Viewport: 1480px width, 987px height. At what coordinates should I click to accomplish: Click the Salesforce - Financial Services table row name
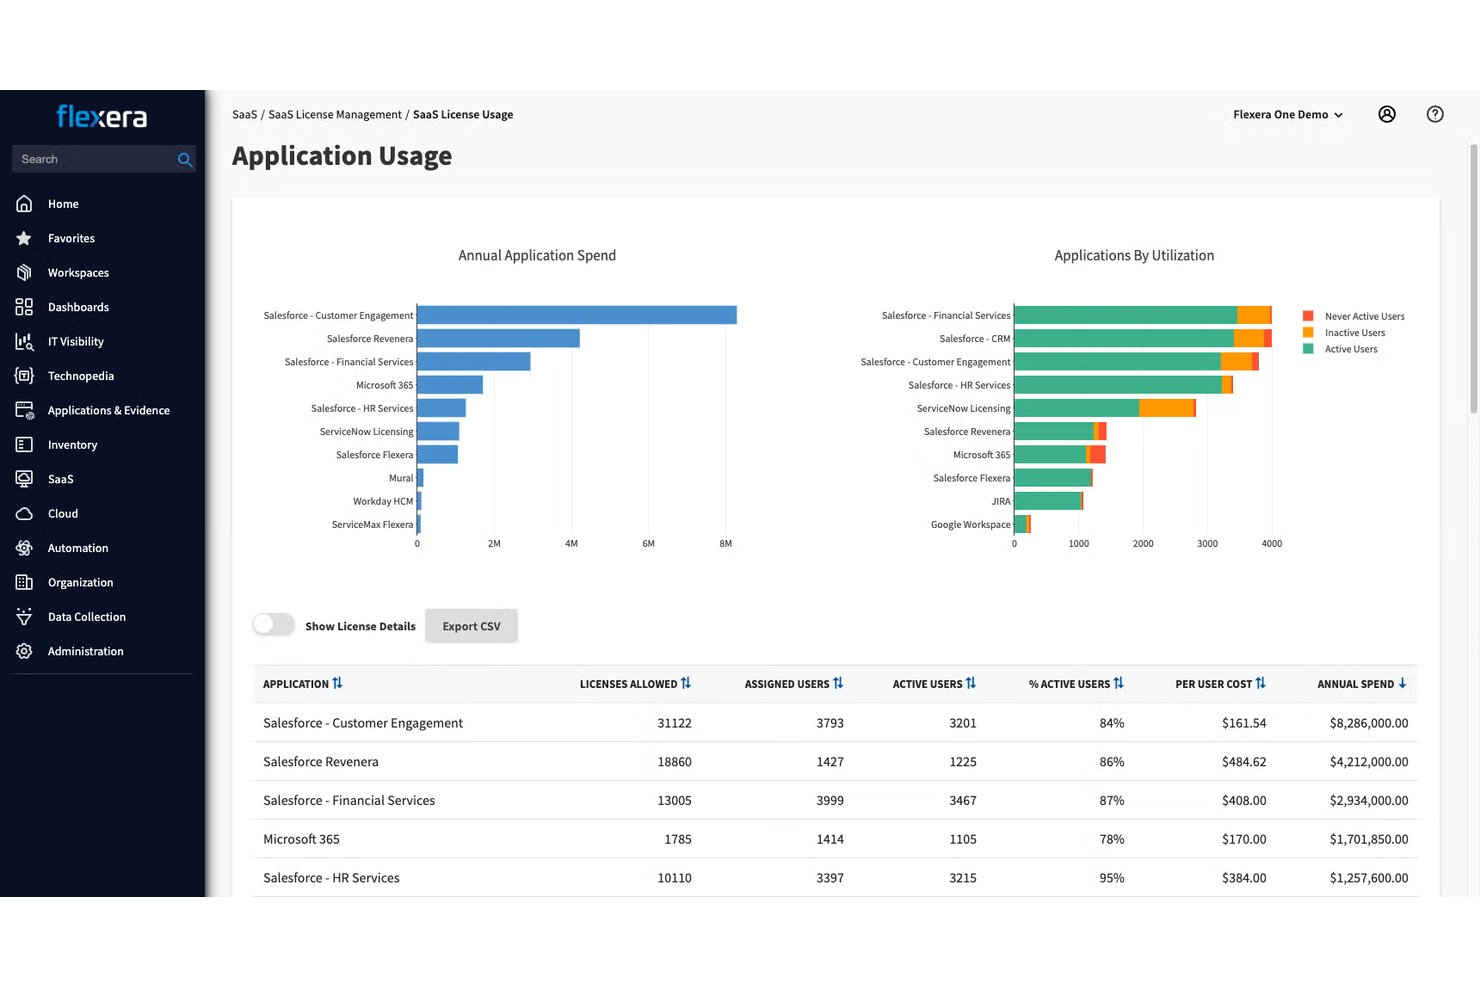349,800
